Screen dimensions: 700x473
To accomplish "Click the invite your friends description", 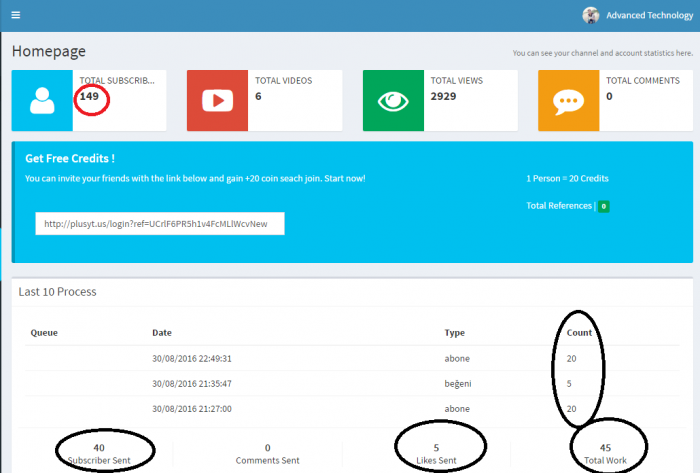I will tap(195, 178).
